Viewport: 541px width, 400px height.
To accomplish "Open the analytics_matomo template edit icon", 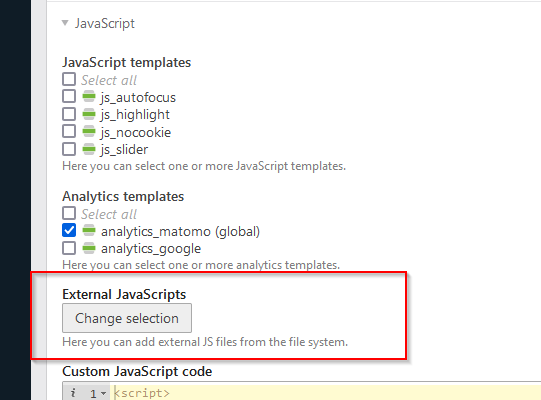I will pyautogui.click(x=89, y=230).
